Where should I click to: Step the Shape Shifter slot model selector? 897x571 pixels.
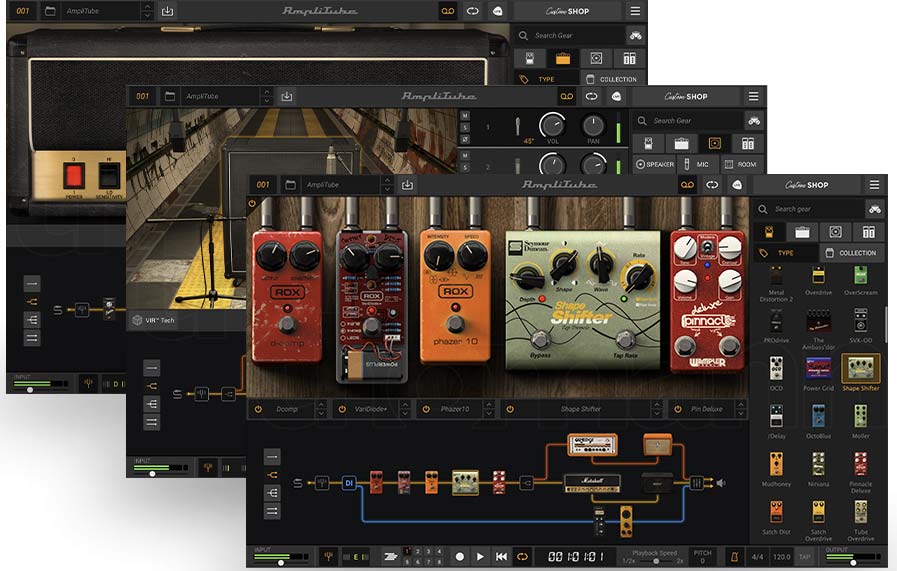656,409
